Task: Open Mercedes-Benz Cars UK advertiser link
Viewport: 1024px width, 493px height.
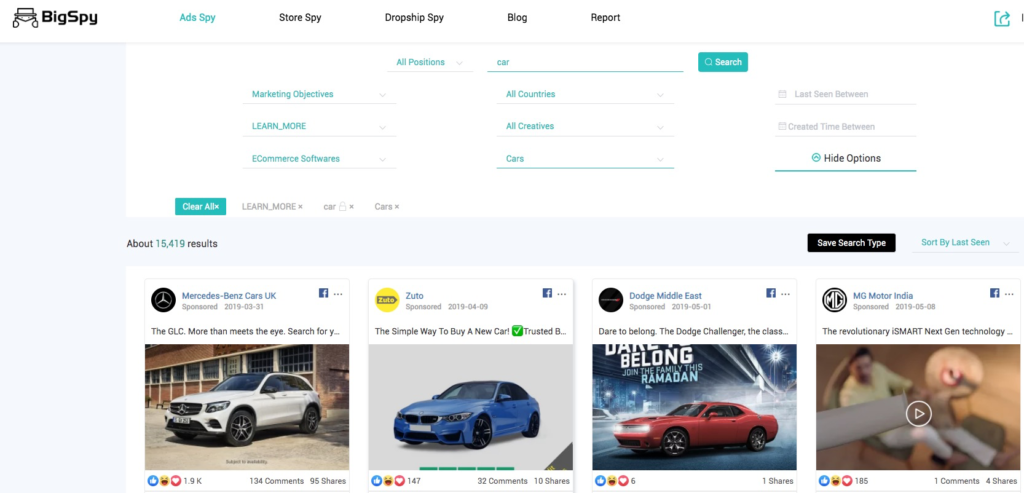Action: 229,296
